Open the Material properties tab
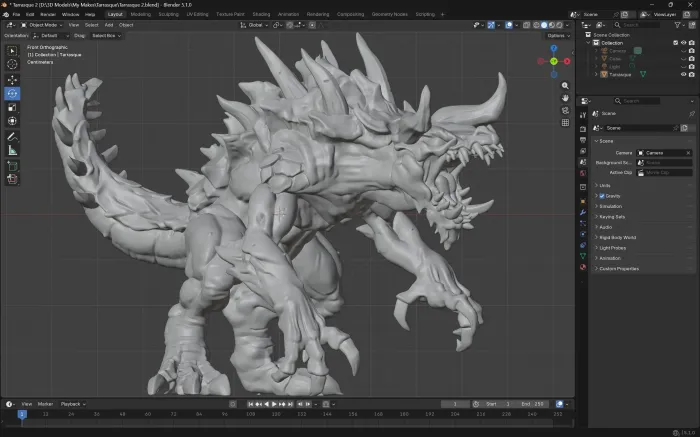700x437 pixels. pyautogui.click(x=583, y=267)
